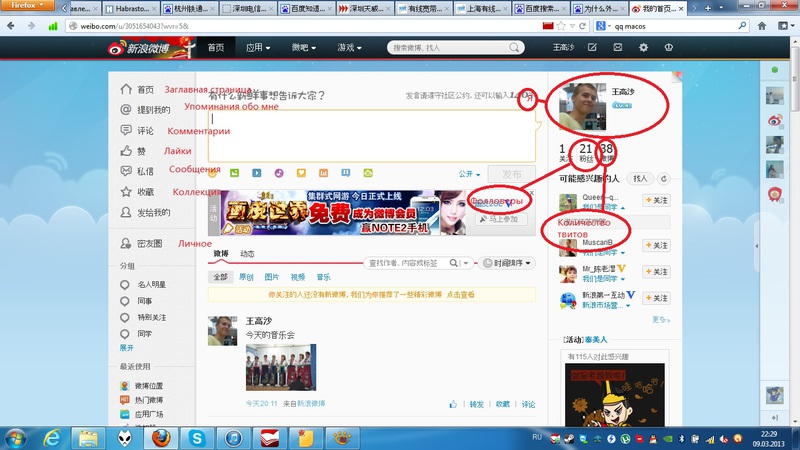This screenshot has height=450, width=800.
Task: Click the power/logout icon in header
Action: tap(668, 47)
